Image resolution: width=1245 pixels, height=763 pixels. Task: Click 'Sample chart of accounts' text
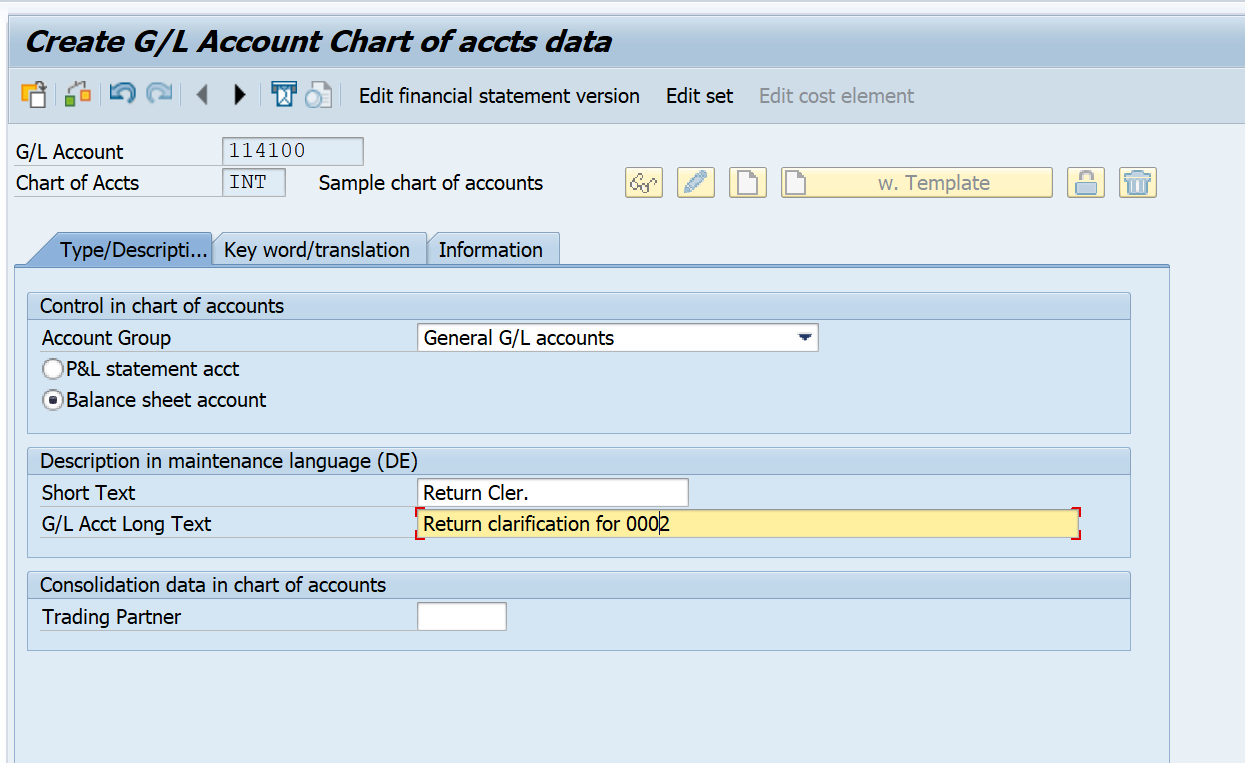tap(431, 183)
